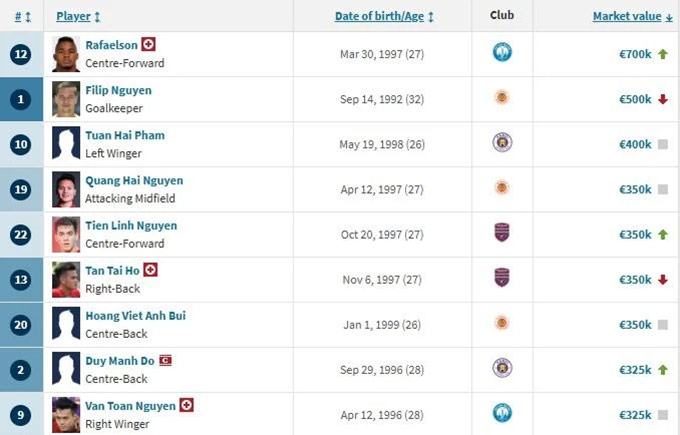The width and height of the screenshot is (680, 435).
Task: Click red down arrow beside Filip Nguyen's €500k
Action: (663, 99)
